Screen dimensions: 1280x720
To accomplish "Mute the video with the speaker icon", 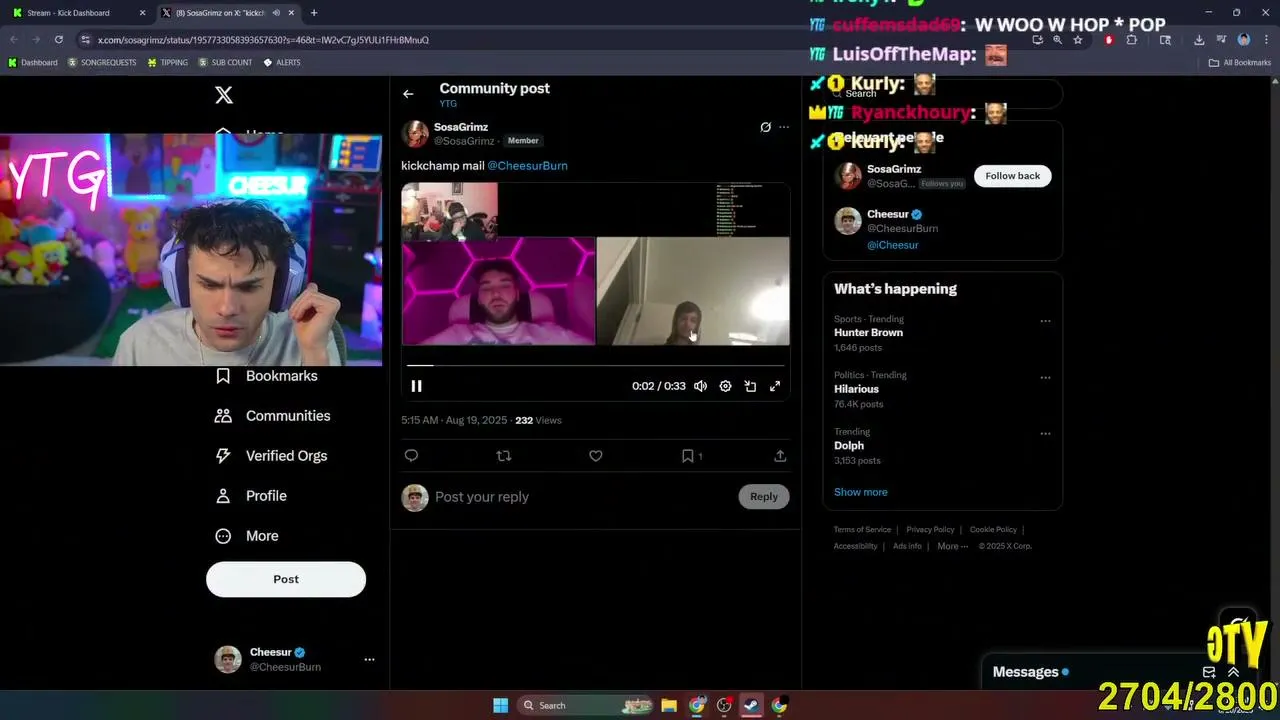I will click(x=700, y=386).
